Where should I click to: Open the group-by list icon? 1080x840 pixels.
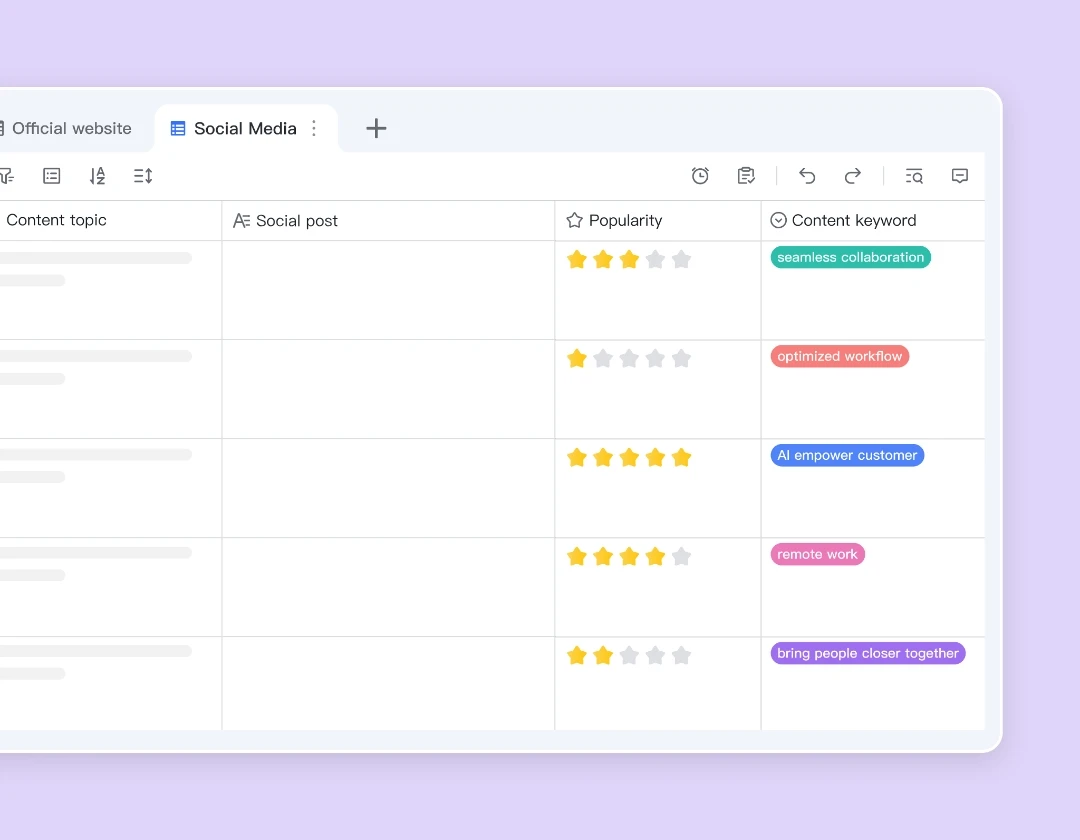[x=52, y=176]
